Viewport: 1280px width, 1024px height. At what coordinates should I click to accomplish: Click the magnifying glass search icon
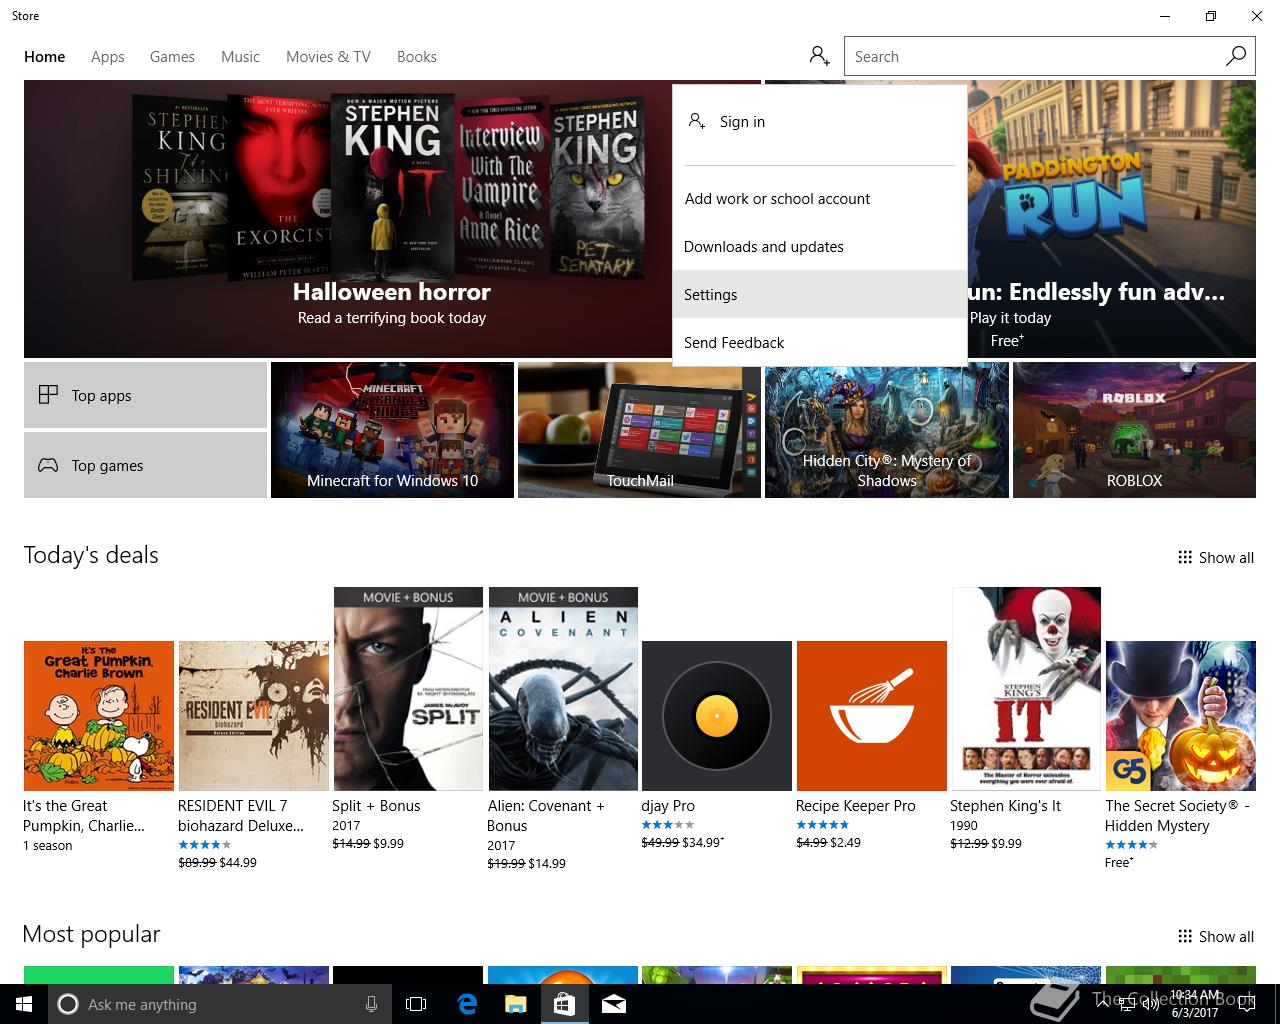[x=1236, y=56]
